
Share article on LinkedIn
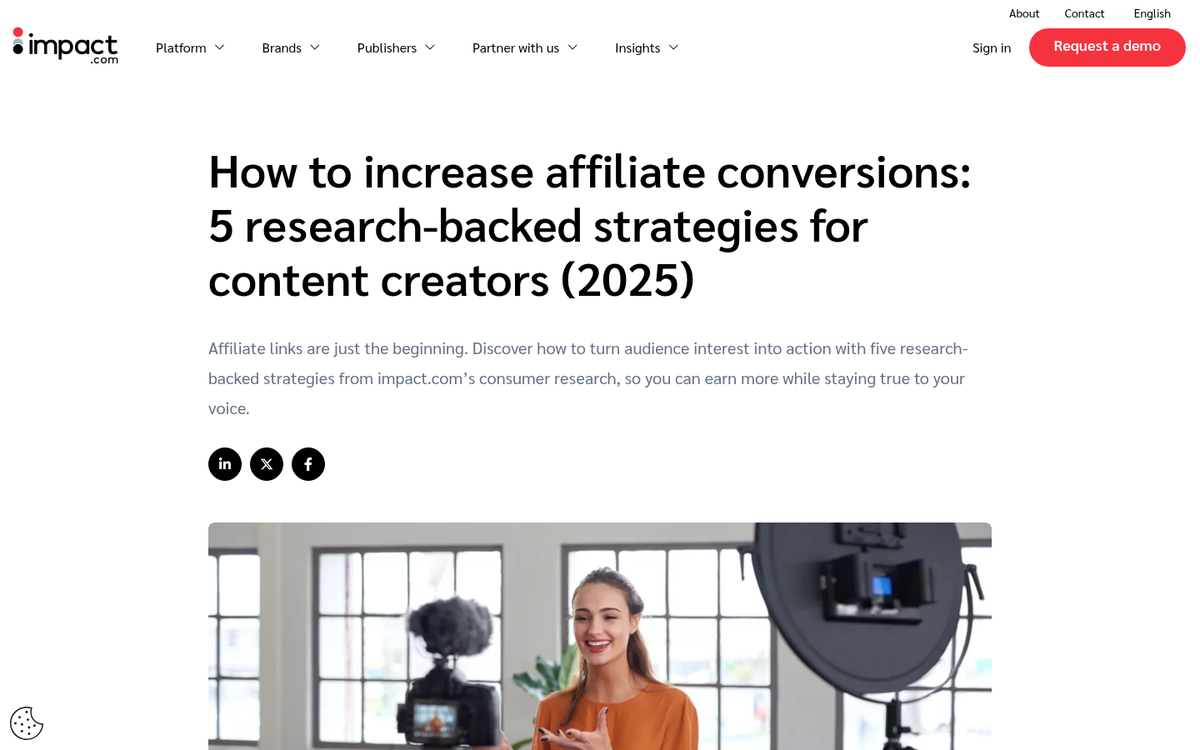point(225,464)
